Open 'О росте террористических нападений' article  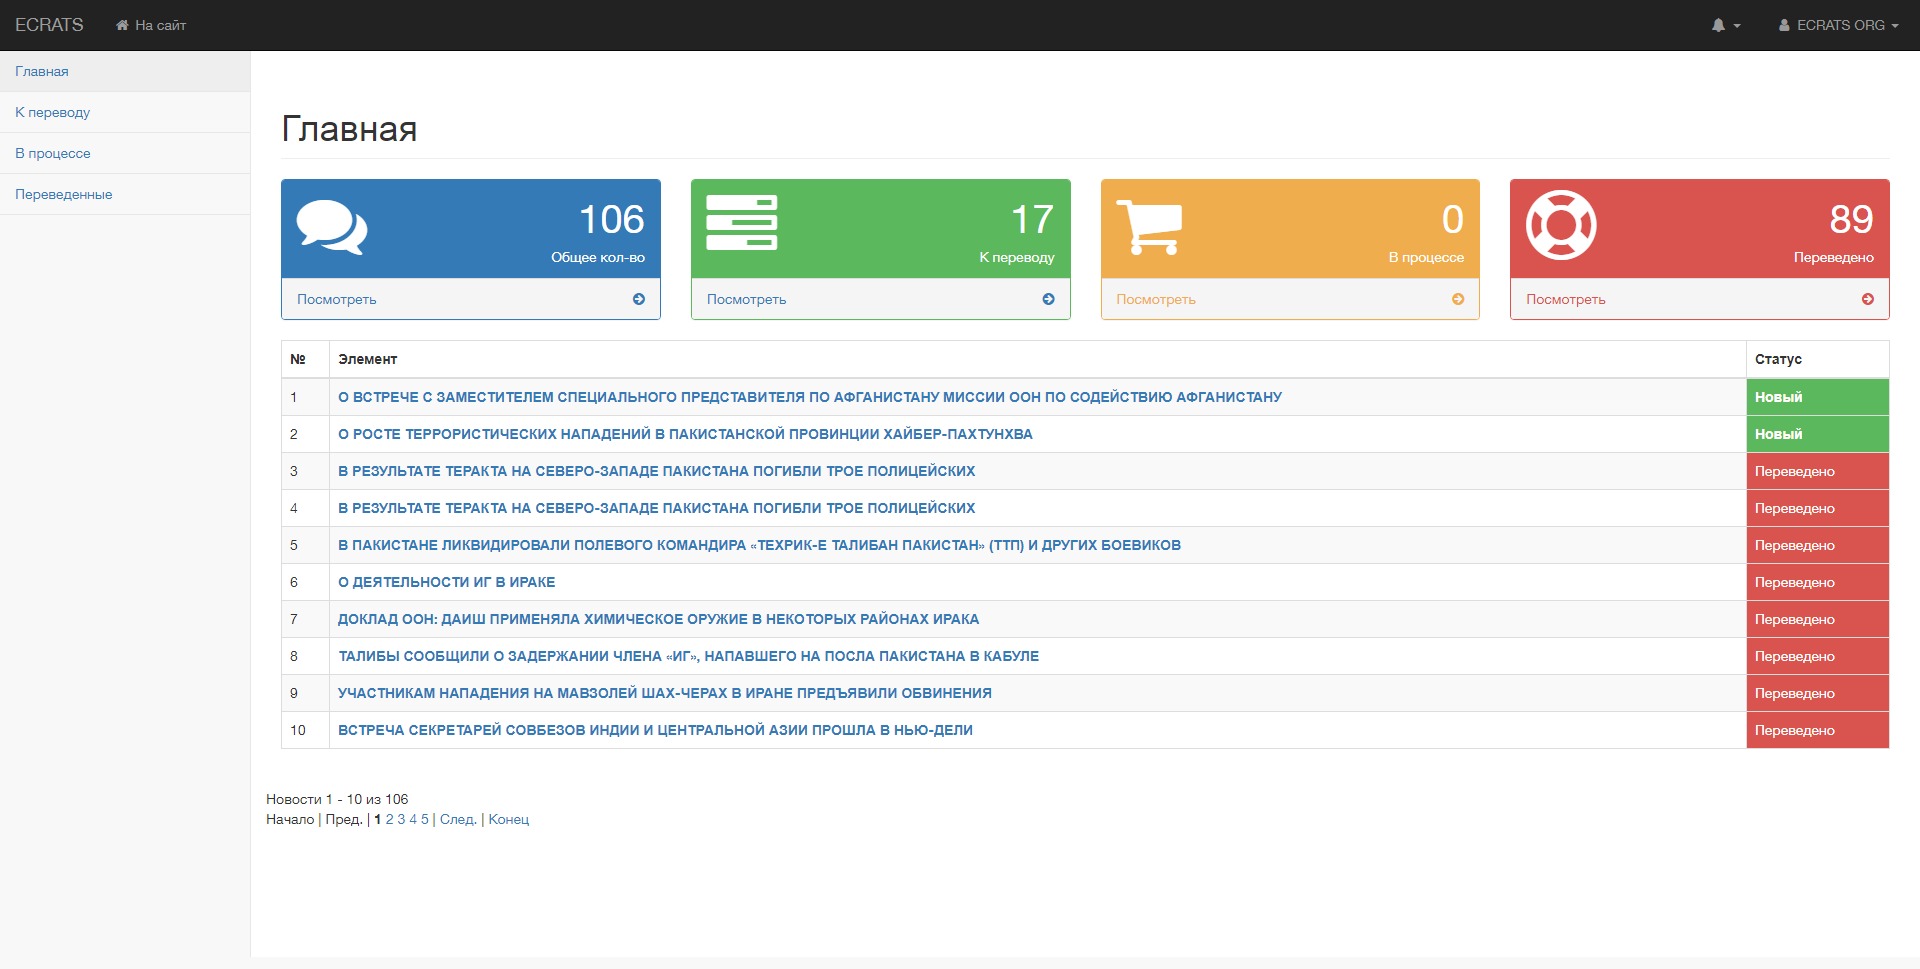pyautogui.click(x=685, y=434)
